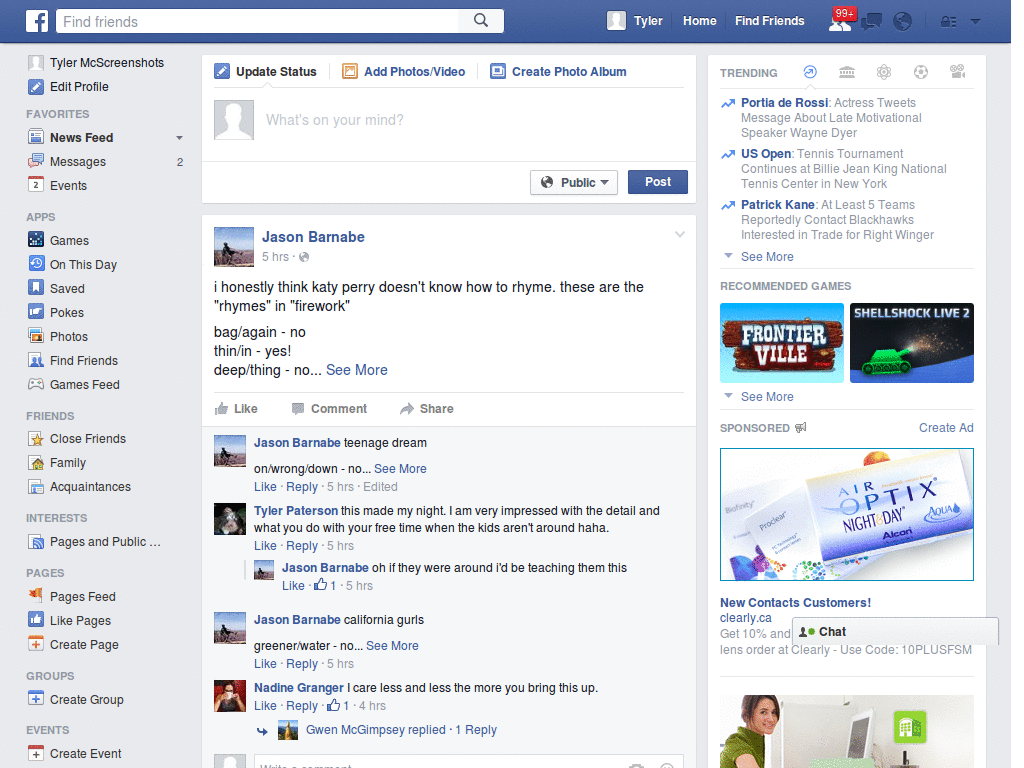Click Comment on Jason's post
Image resolution: width=1024 pixels, height=768 pixels.
point(329,409)
